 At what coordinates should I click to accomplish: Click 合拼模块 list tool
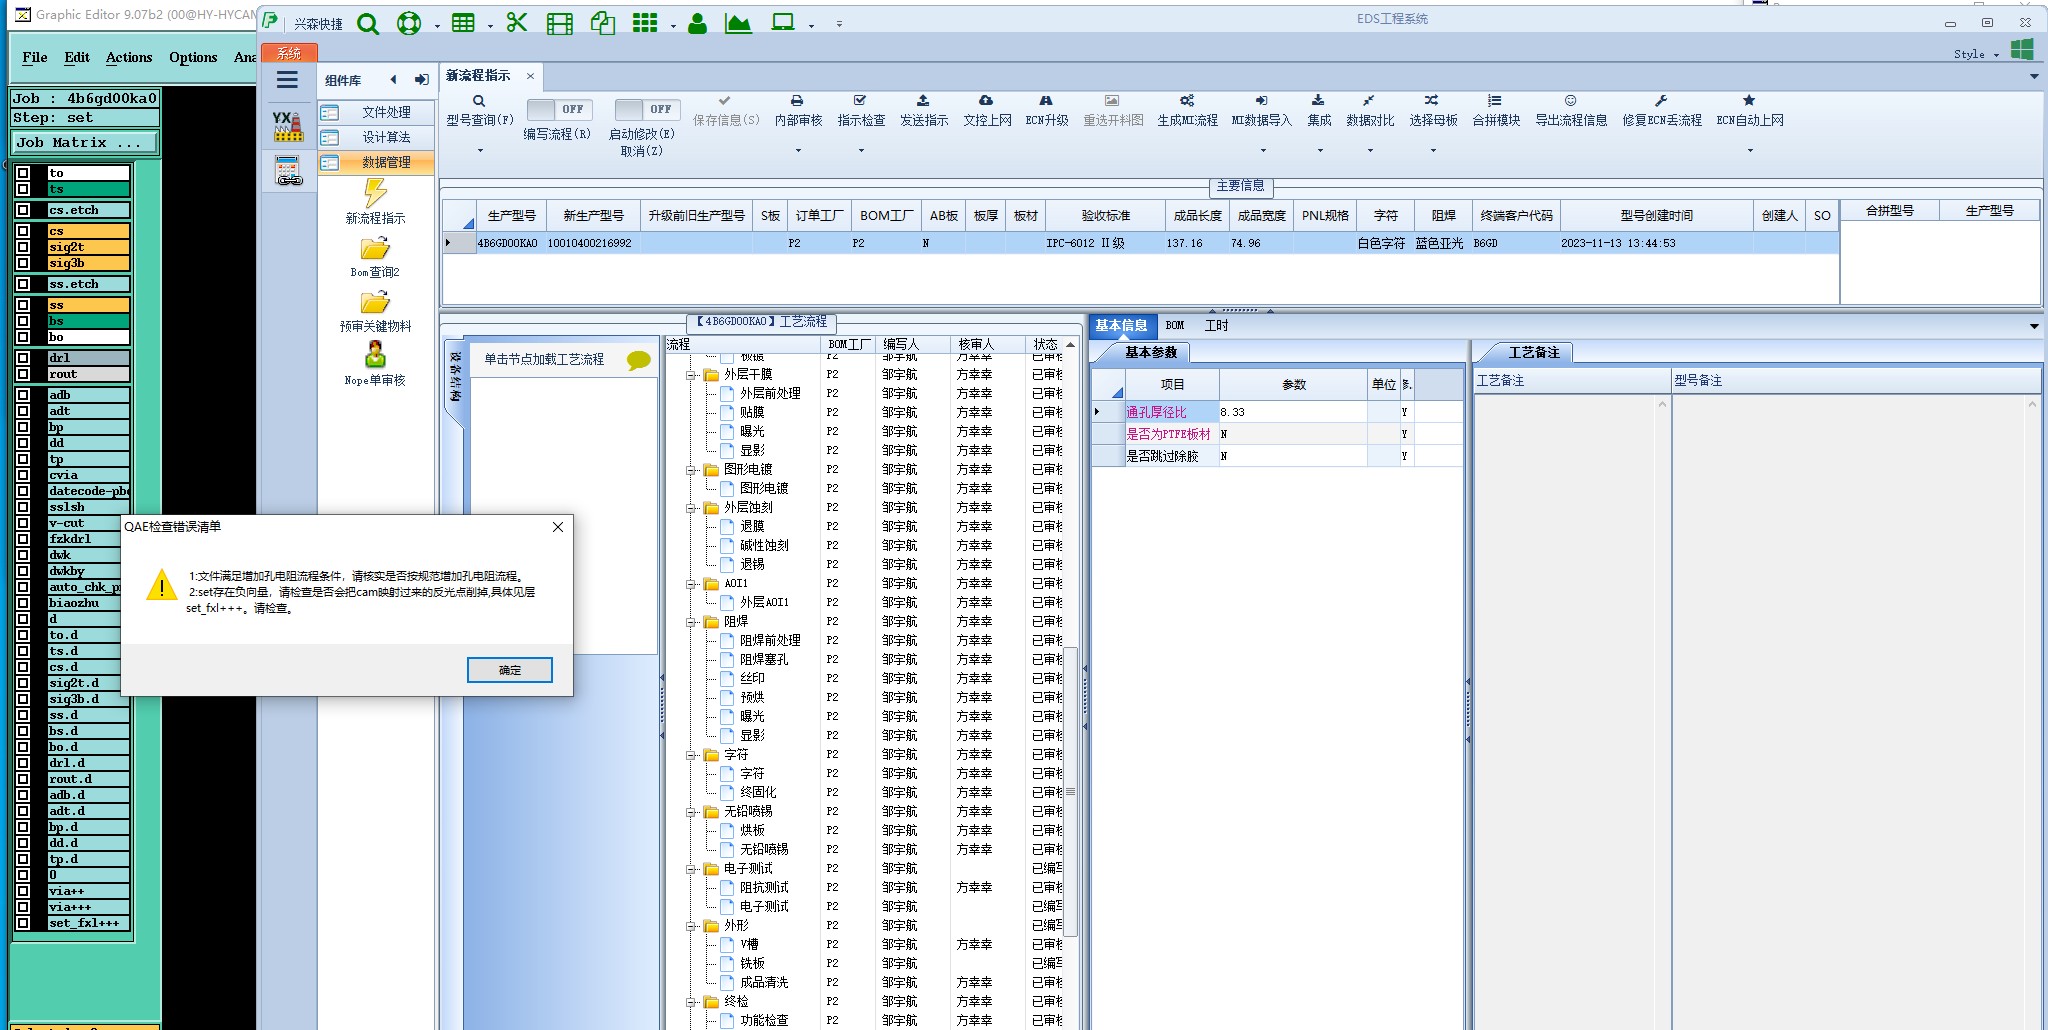click(x=1496, y=111)
